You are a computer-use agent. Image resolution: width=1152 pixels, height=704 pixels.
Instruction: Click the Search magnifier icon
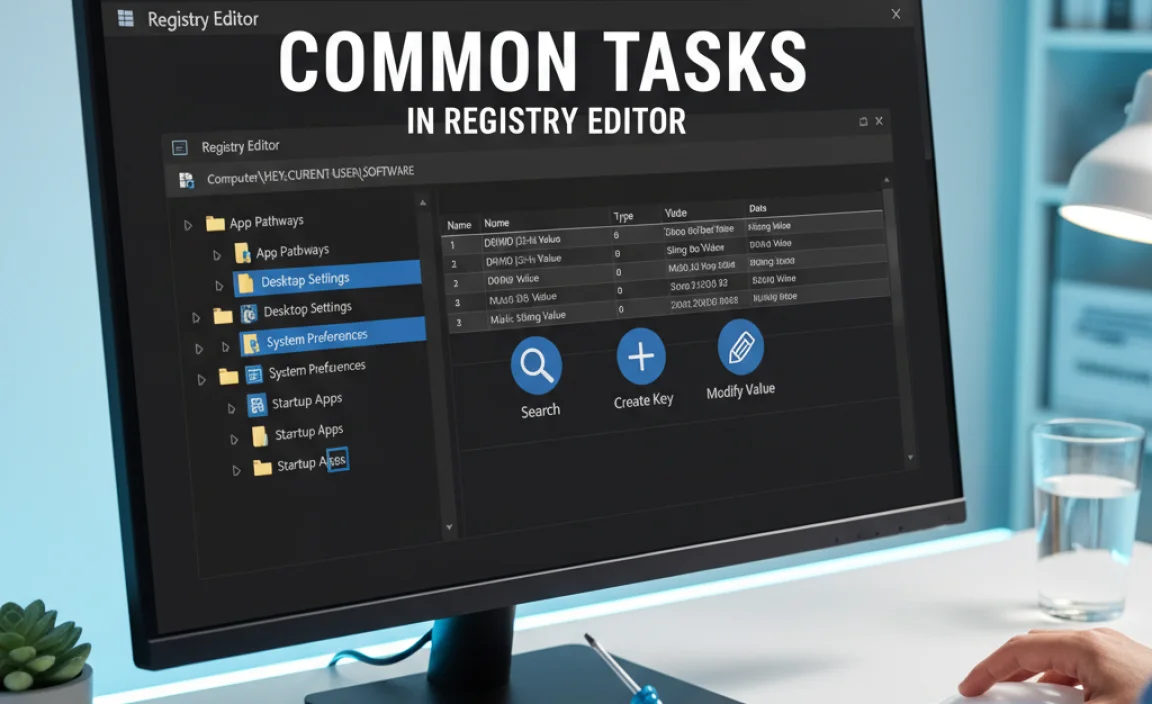click(537, 365)
